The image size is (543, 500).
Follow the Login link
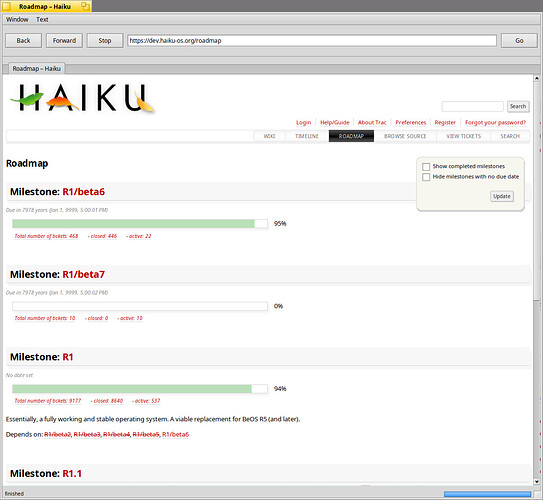pyautogui.click(x=303, y=123)
